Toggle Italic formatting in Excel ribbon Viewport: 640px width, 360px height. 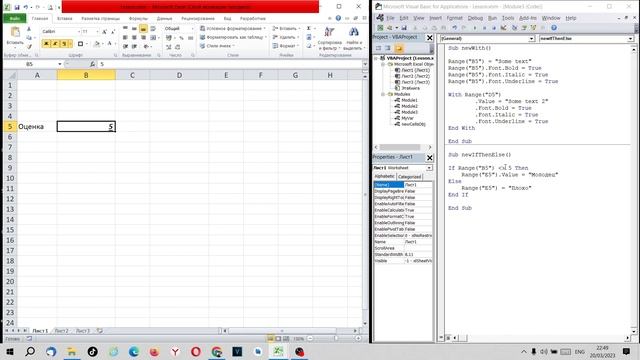pos(55,44)
